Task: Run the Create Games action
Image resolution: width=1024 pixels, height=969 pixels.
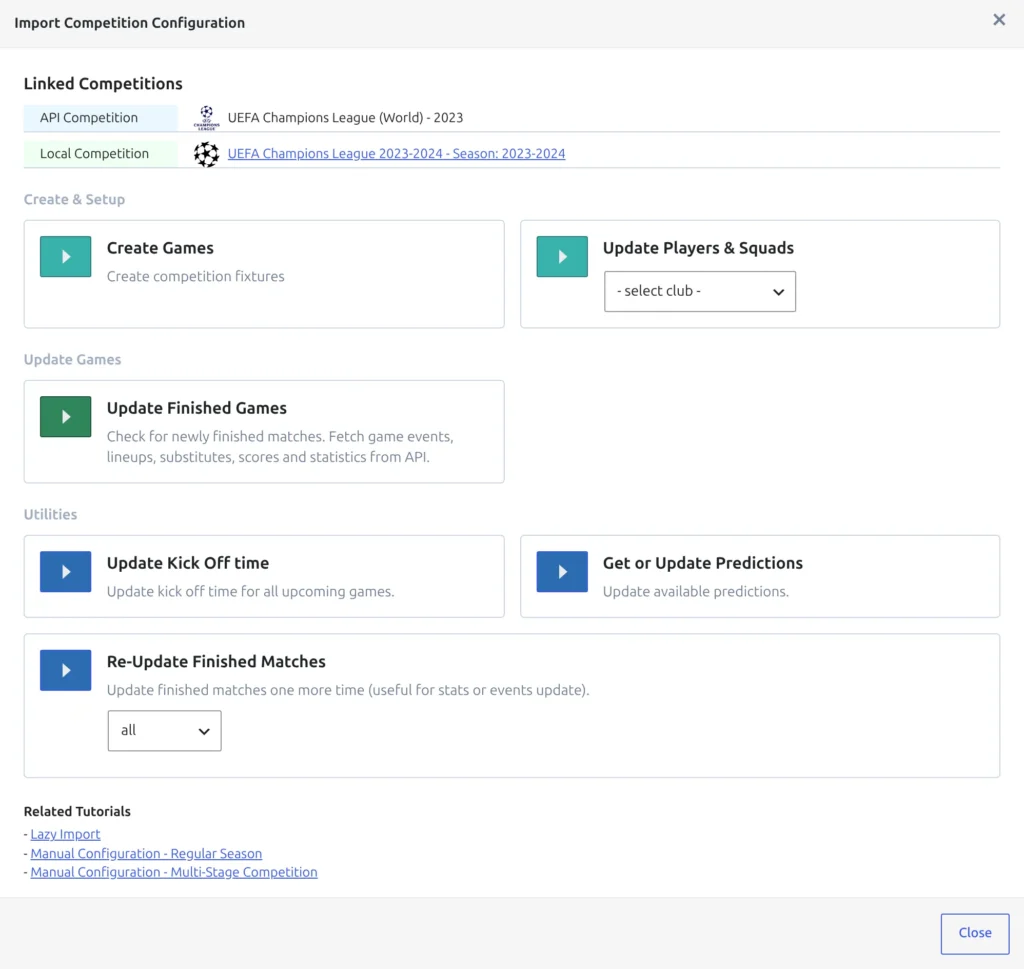Action: (x=65, y=257)
